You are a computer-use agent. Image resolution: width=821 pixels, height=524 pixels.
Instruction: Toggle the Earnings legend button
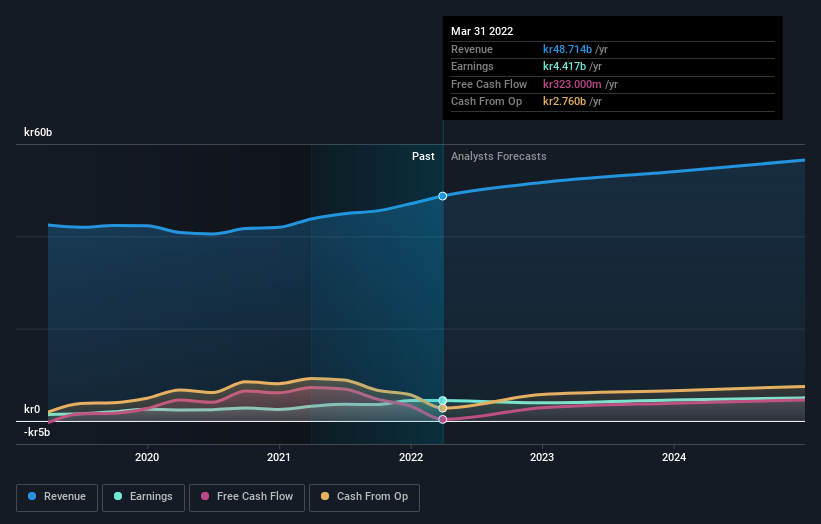(143, 497)
